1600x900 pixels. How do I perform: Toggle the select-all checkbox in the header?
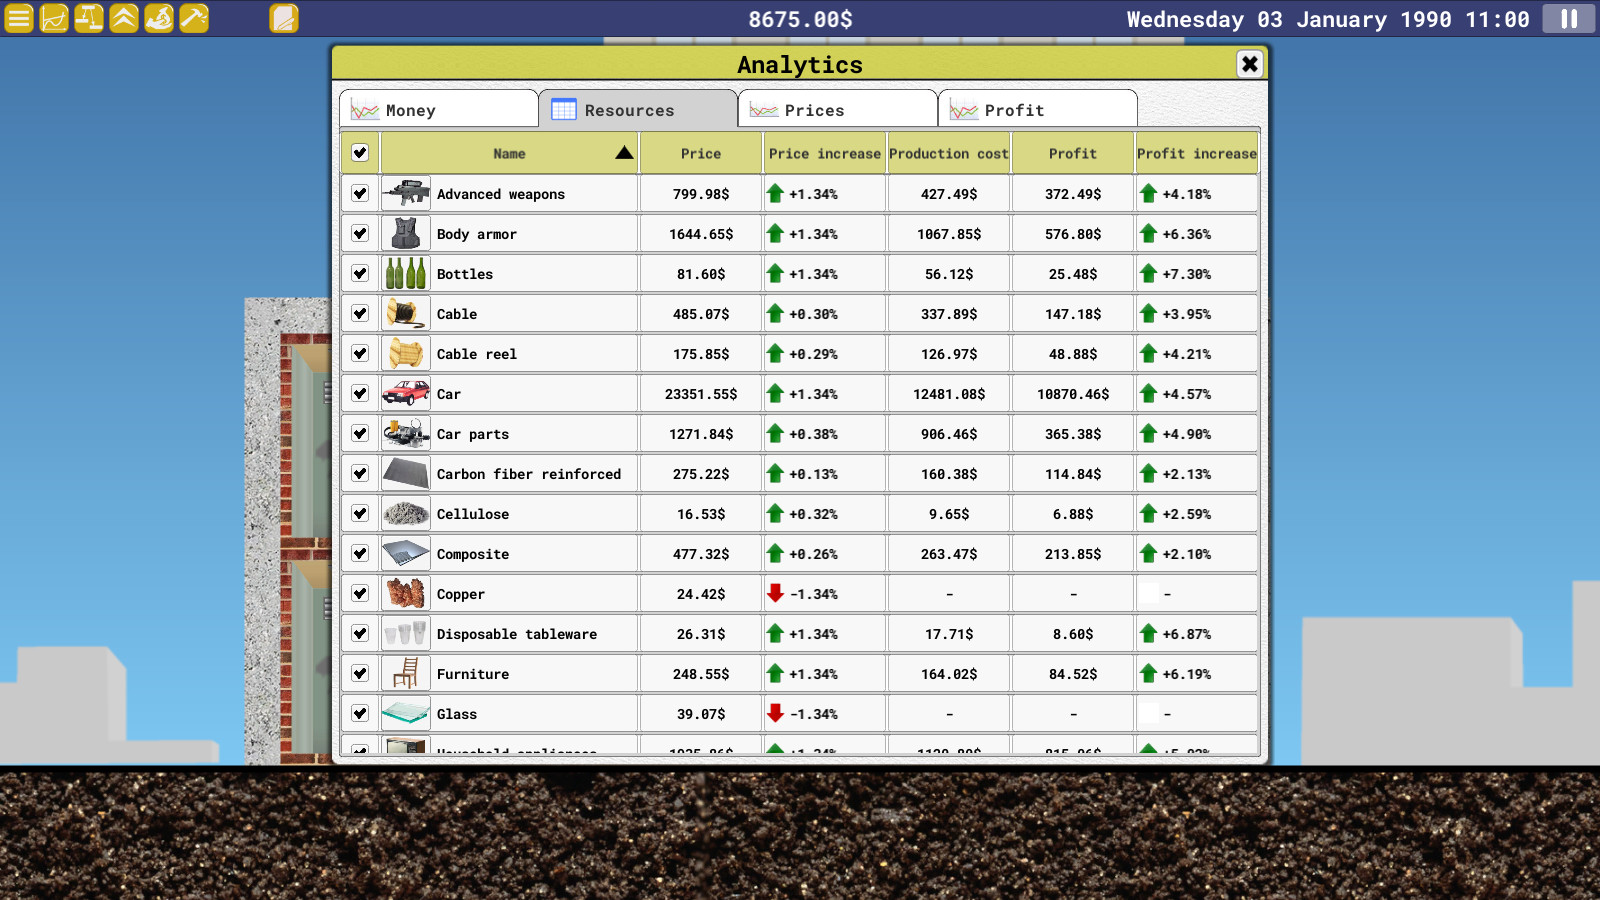(x=358, y=152)
